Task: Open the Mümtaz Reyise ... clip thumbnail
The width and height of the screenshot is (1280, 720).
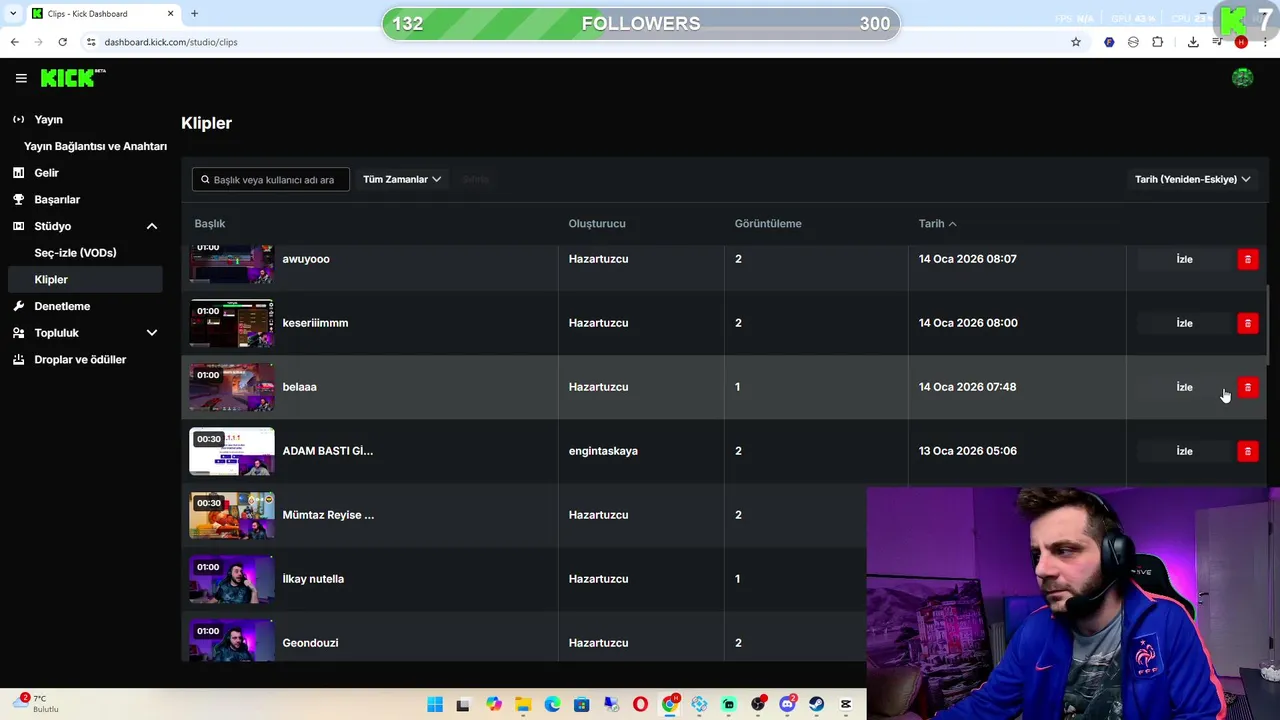Action: click(232, 515)
